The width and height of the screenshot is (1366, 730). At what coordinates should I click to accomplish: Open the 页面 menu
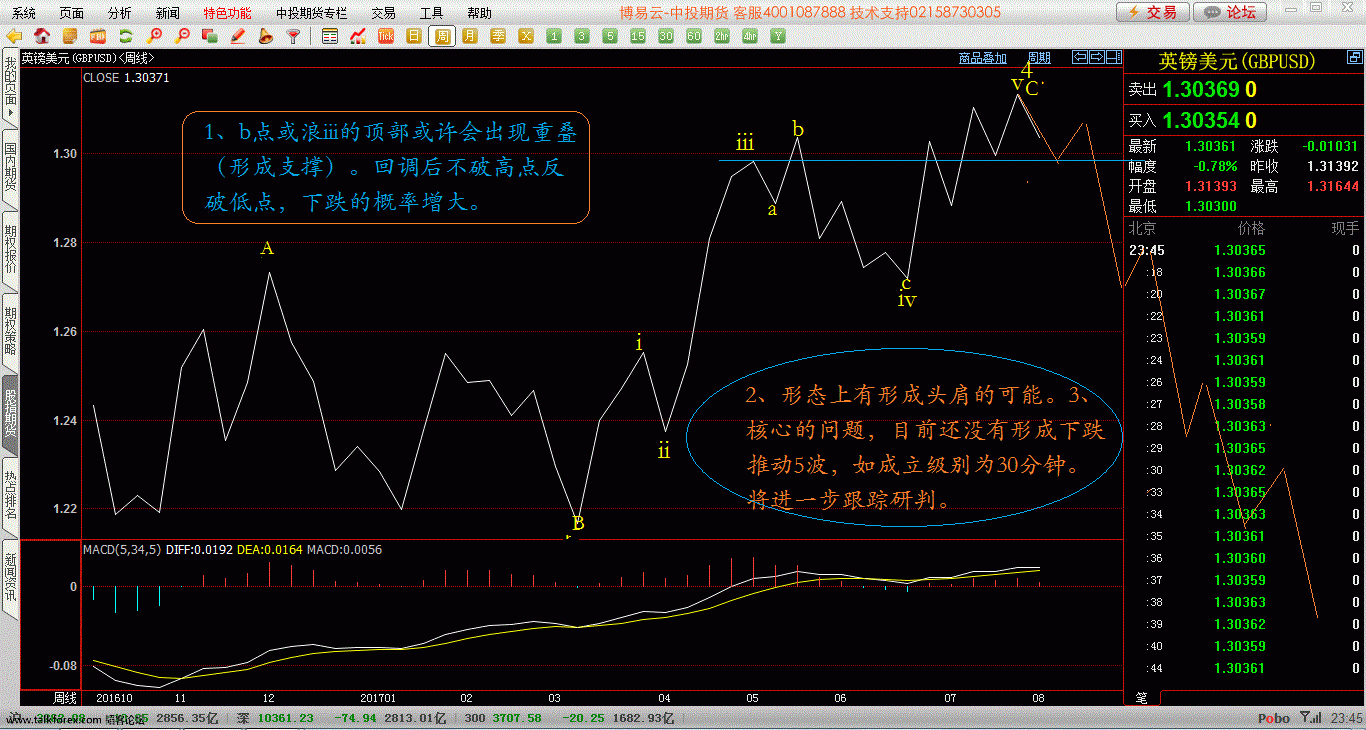click(72, 13)
